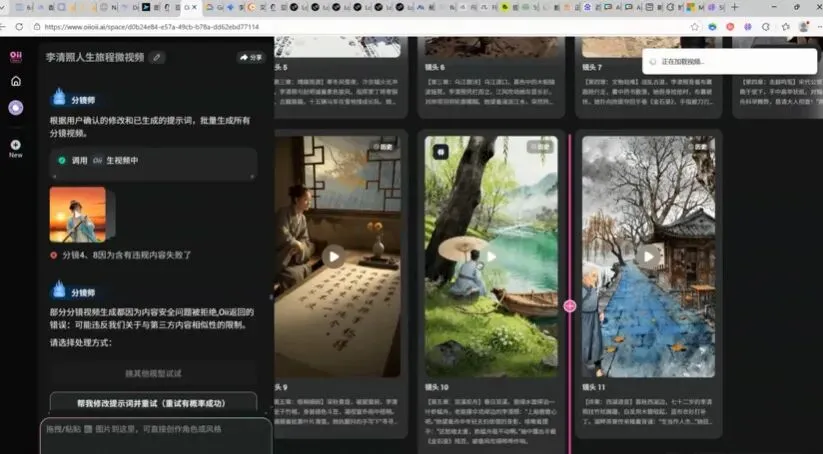The height and width of the screenshot is (454, 823).
Task: Open the purple browser extension icon
Action: point(748,27)
